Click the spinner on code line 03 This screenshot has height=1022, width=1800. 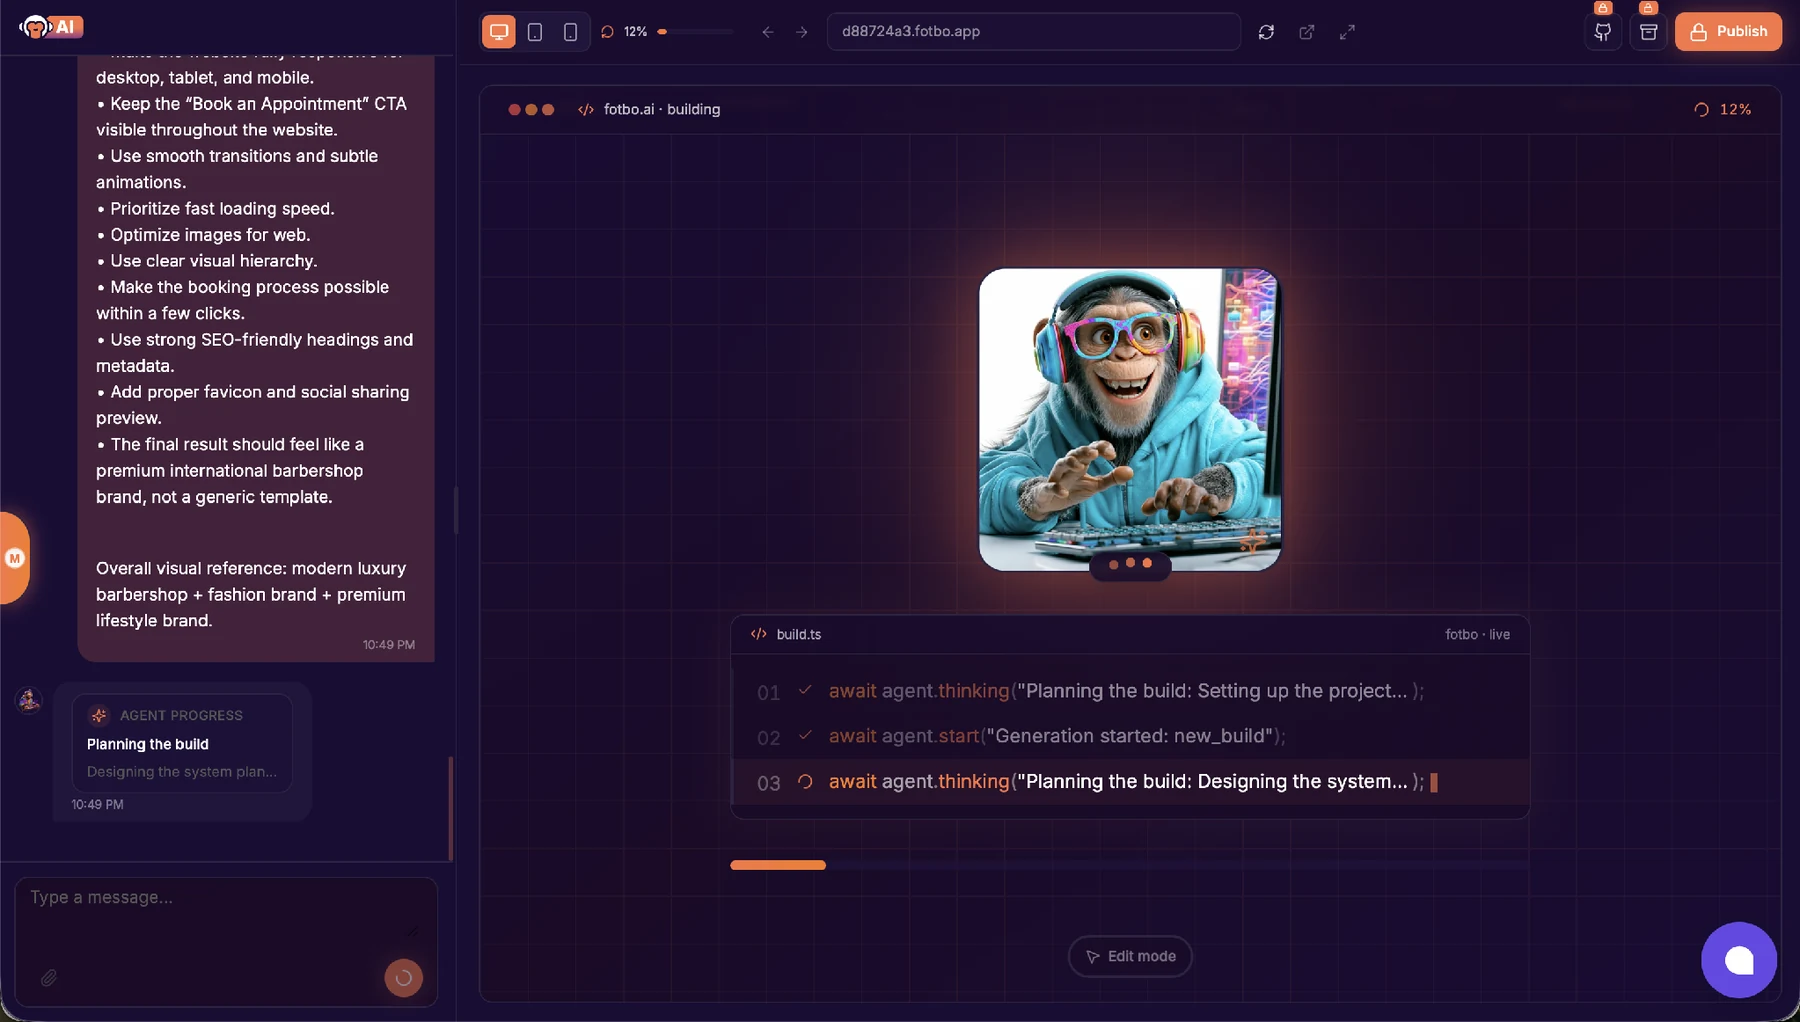pos(805,781)
